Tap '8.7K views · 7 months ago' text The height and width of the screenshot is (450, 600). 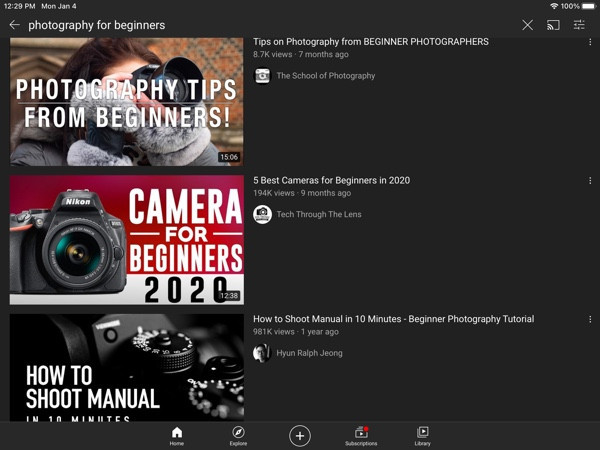(x=301, y=54)
